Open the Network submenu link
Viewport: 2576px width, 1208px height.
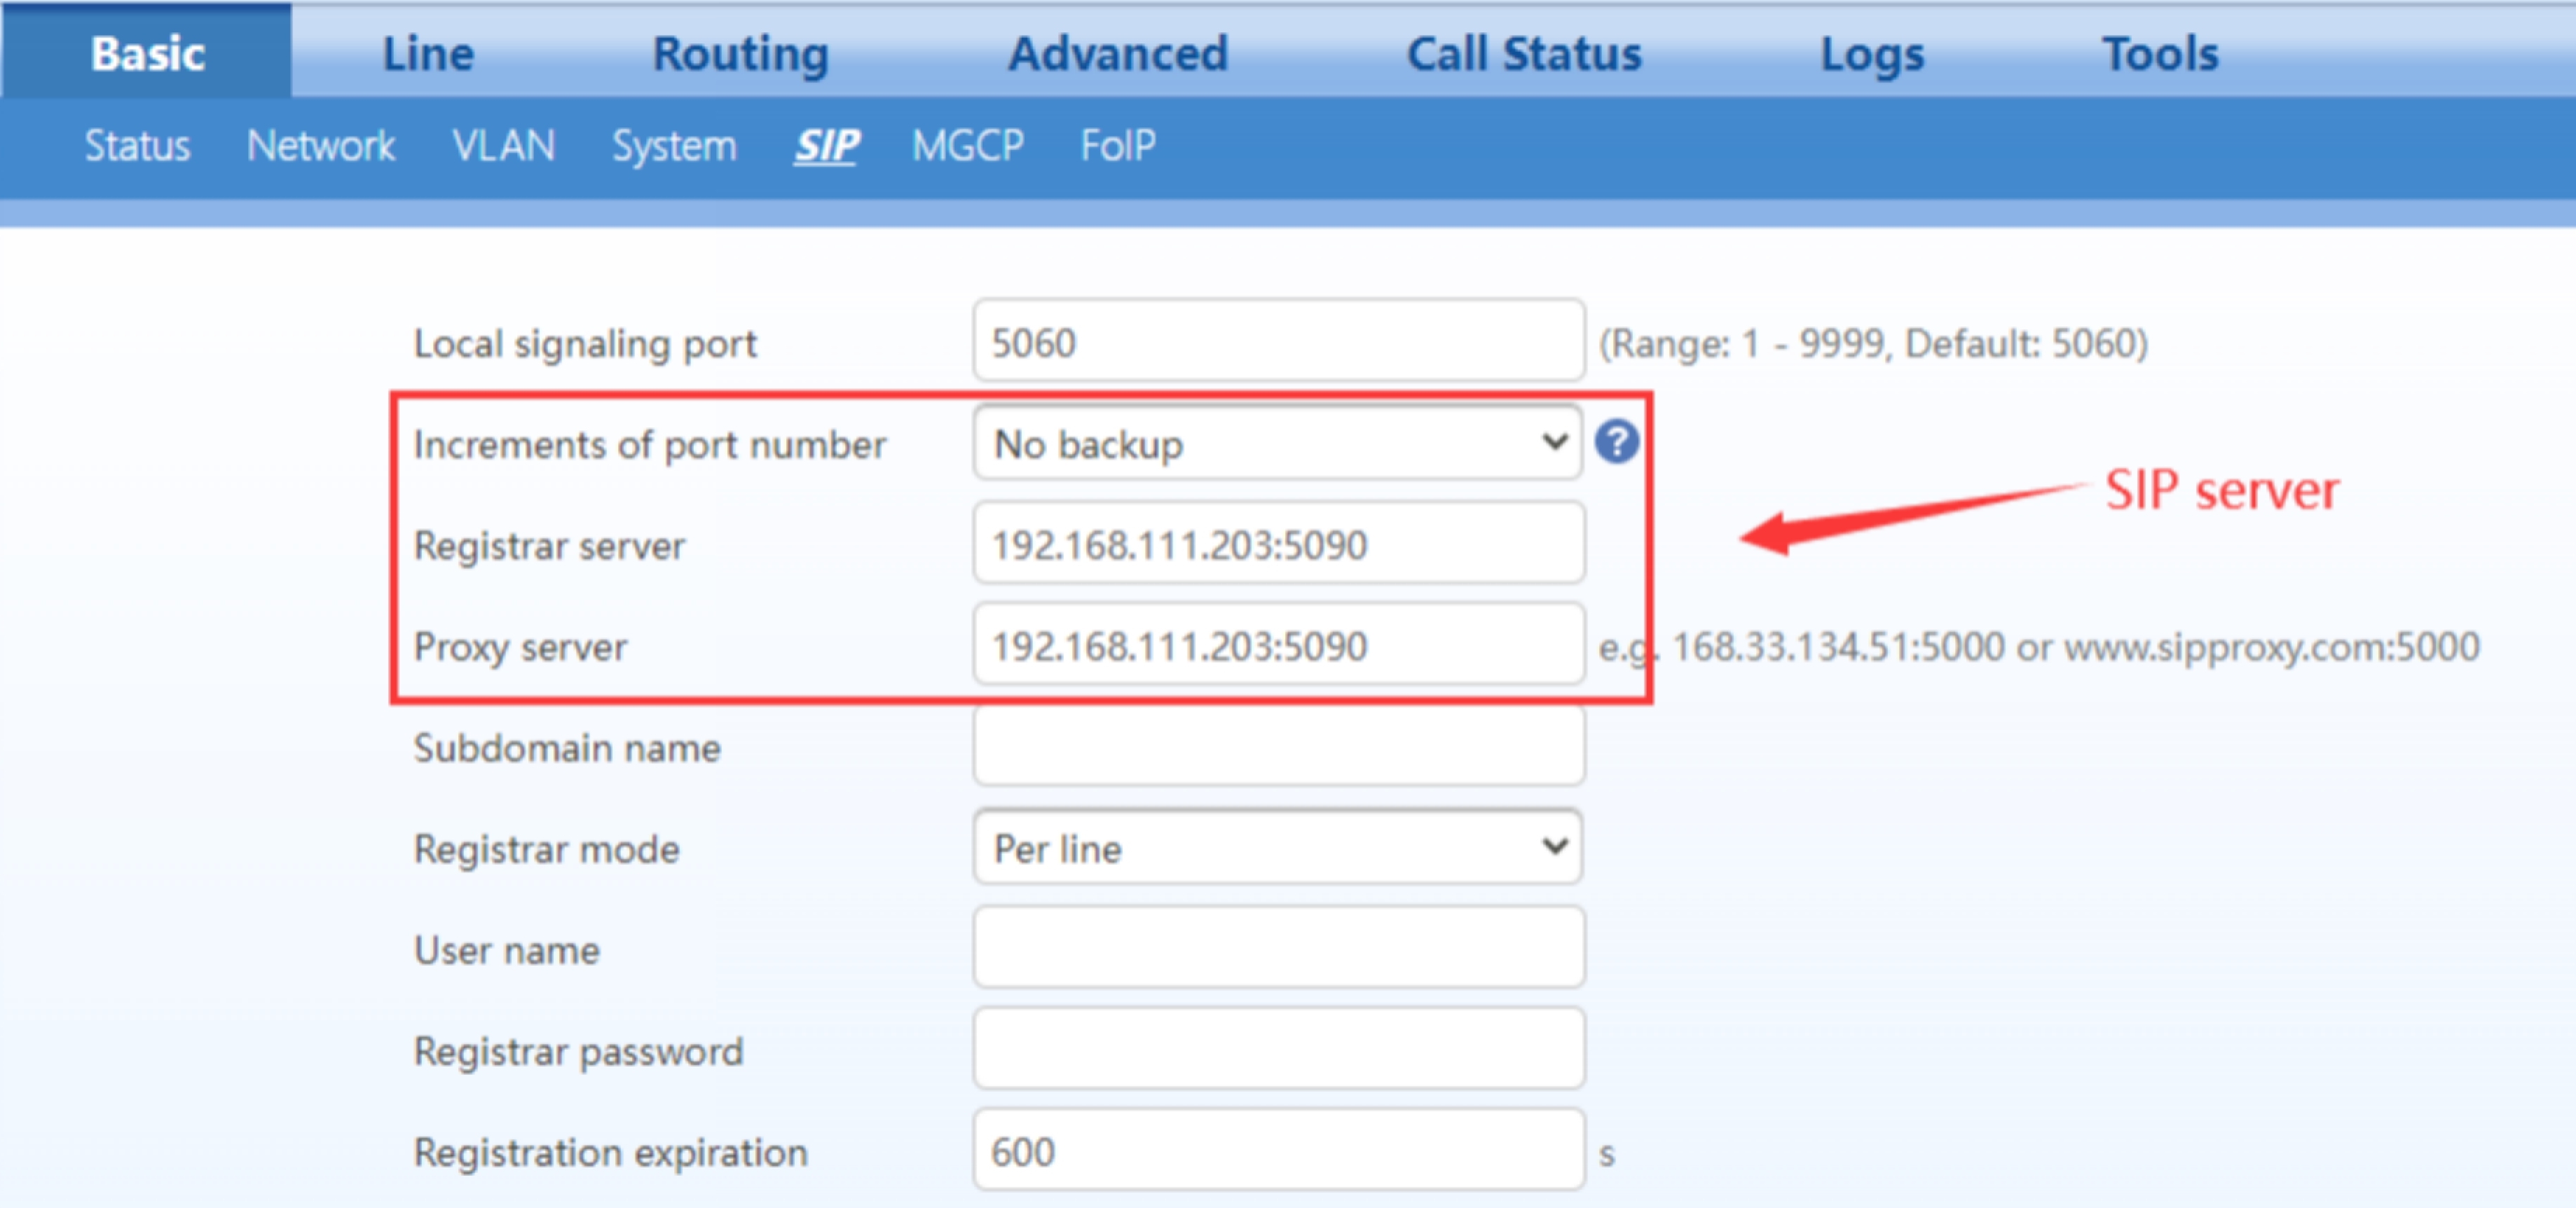tap(321, 146)
